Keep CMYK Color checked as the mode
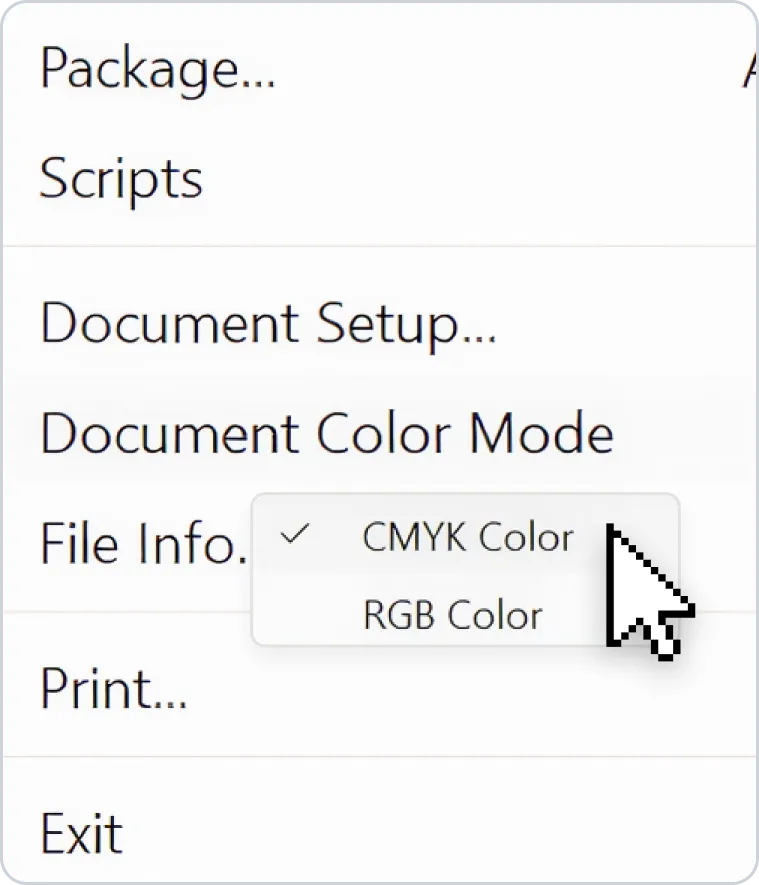This screenshot has width=759, height=885. [x=468, y=537]
